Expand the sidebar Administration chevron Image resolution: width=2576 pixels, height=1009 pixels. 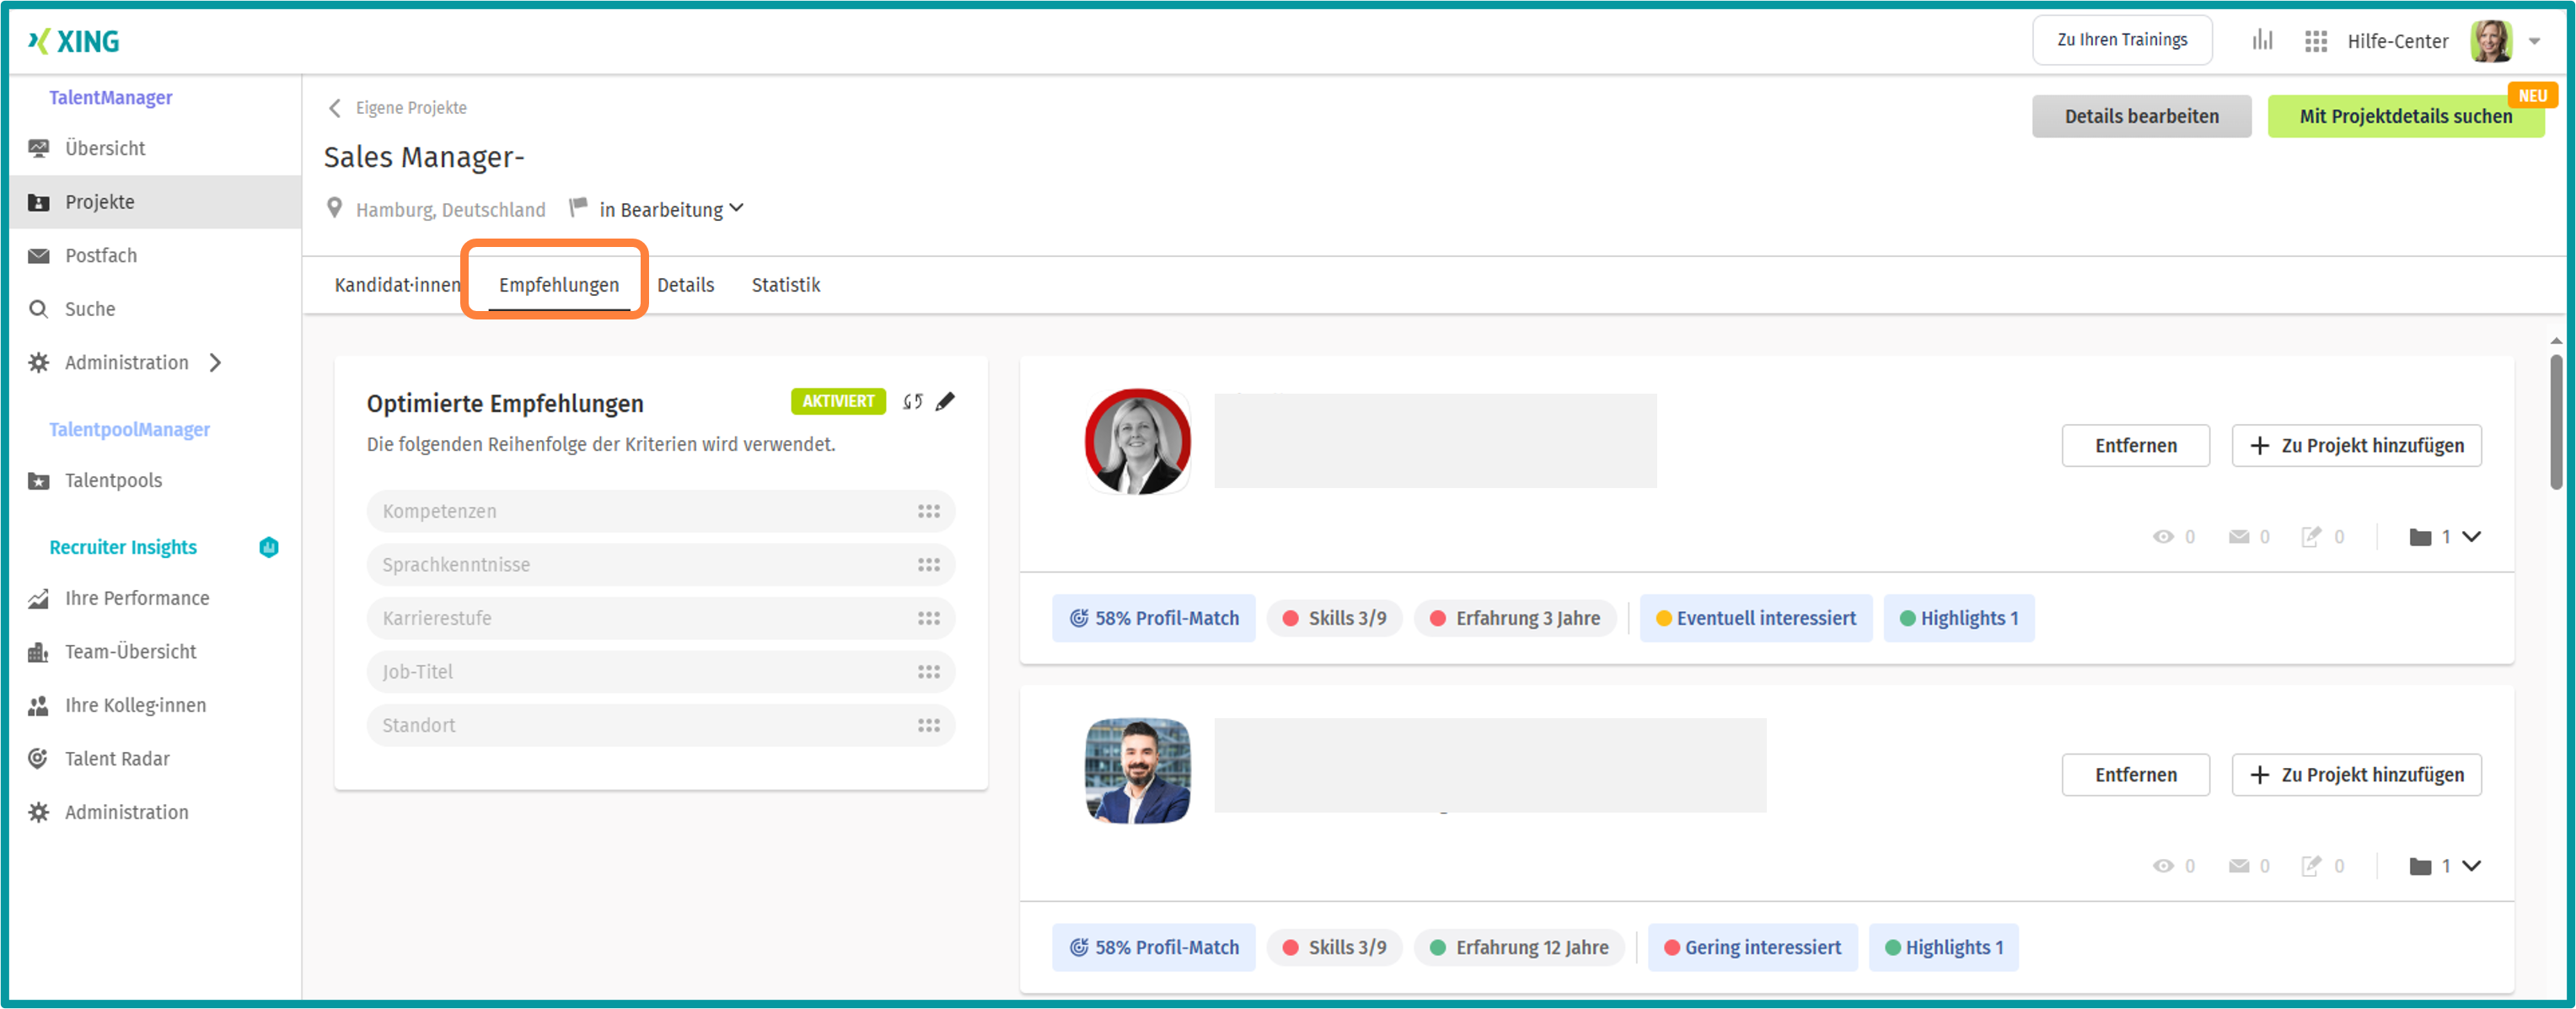pos(216,362)
